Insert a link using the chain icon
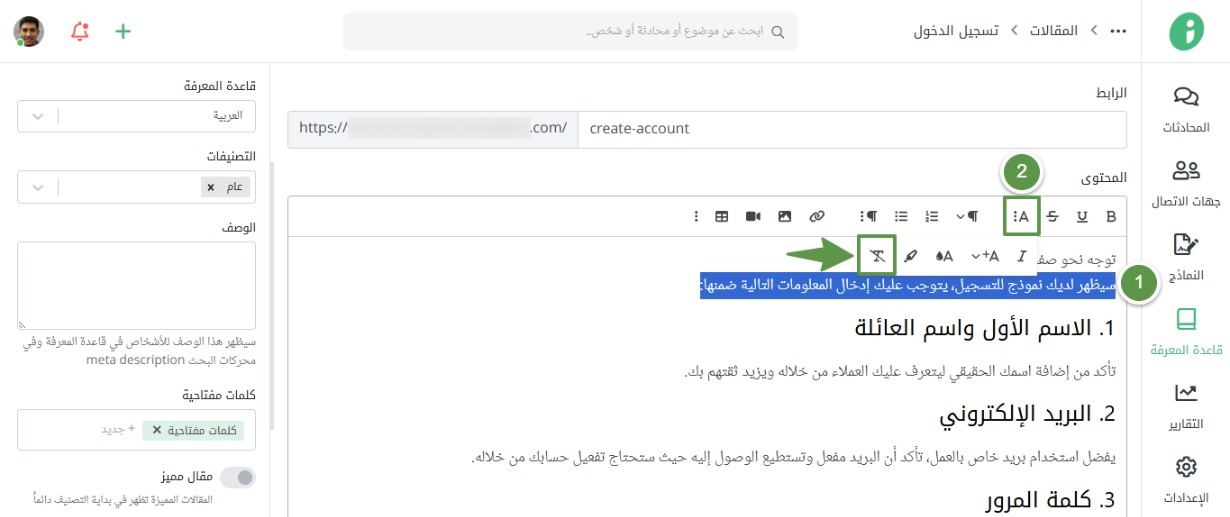This screenshot has height=517, width=1230. click(817, 216)
